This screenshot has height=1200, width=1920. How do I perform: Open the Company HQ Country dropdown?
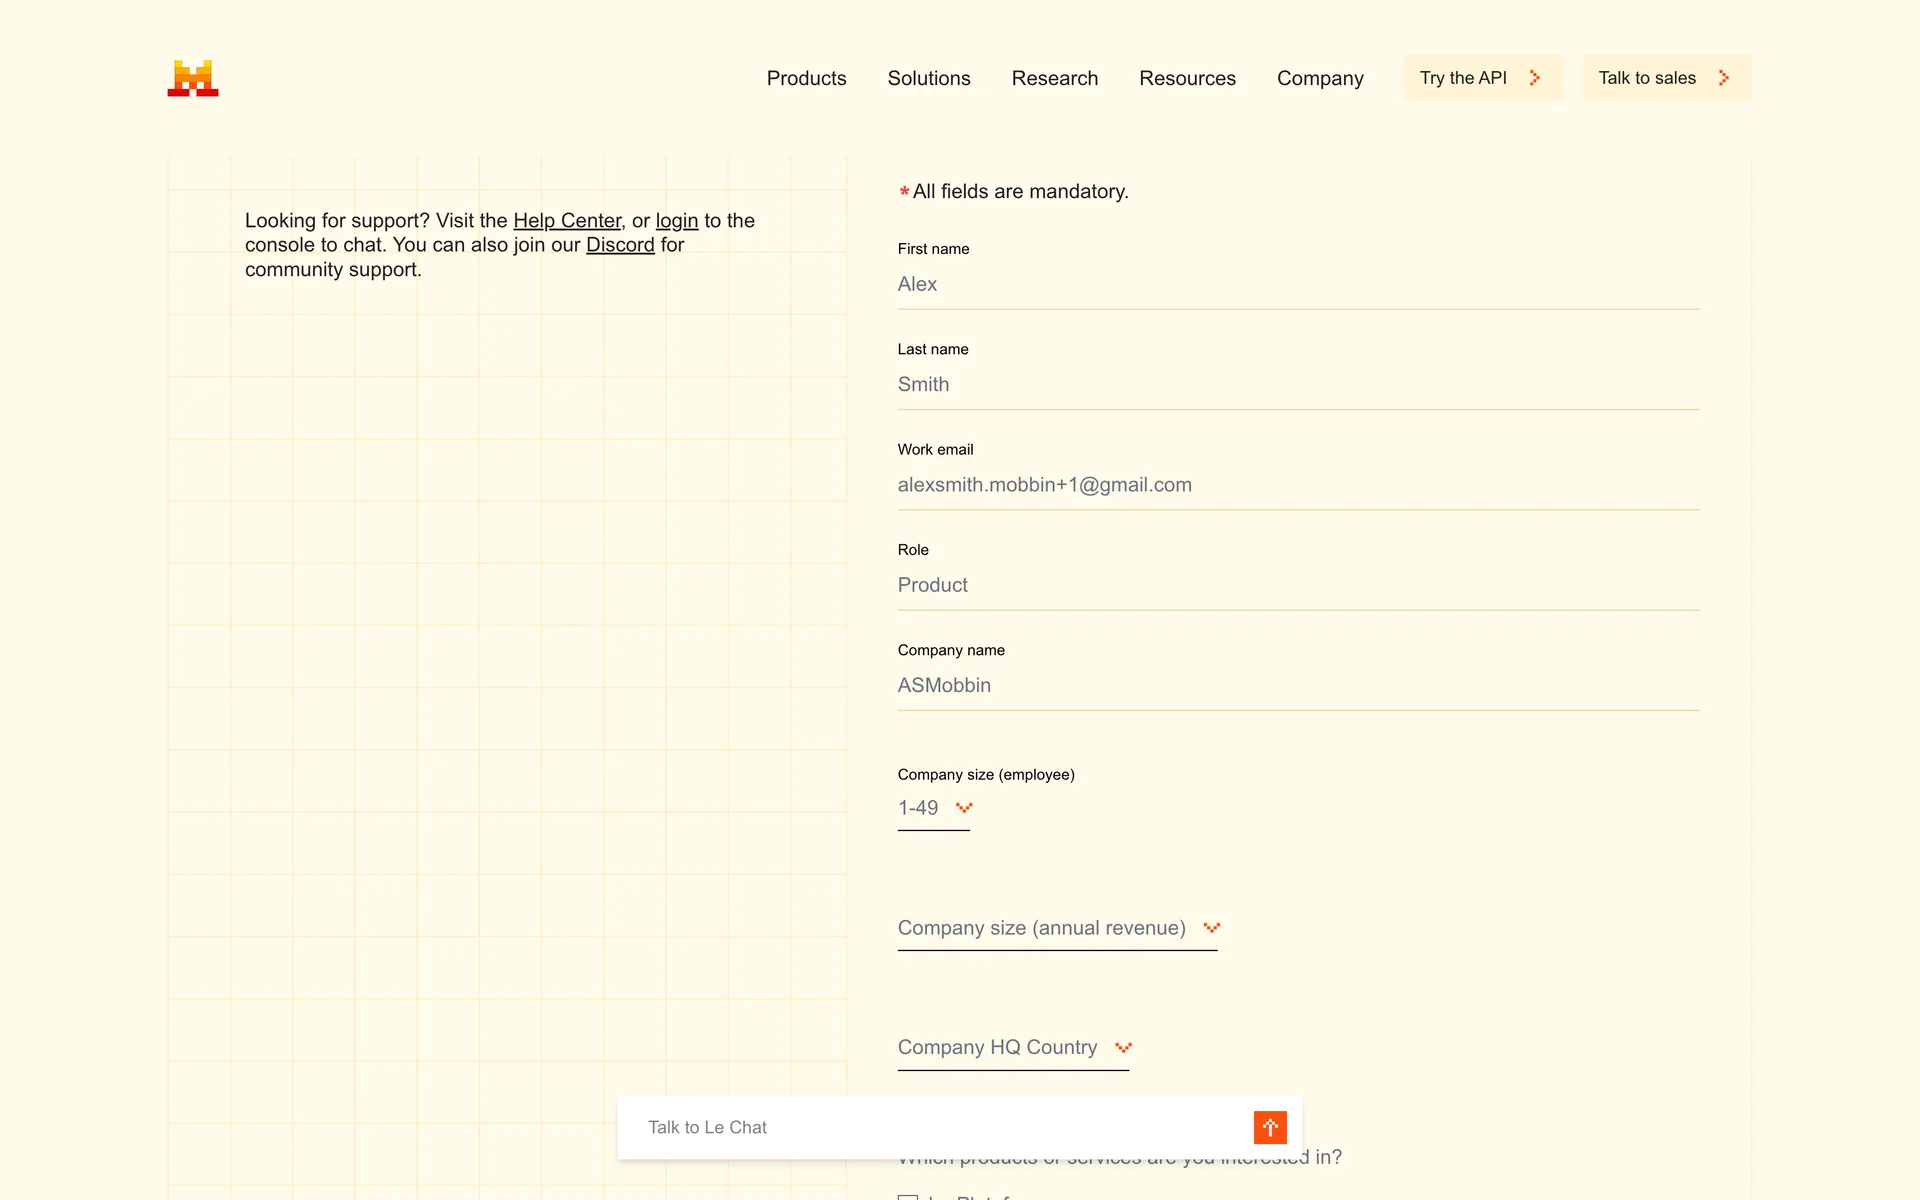[x=1013, y=1047]
